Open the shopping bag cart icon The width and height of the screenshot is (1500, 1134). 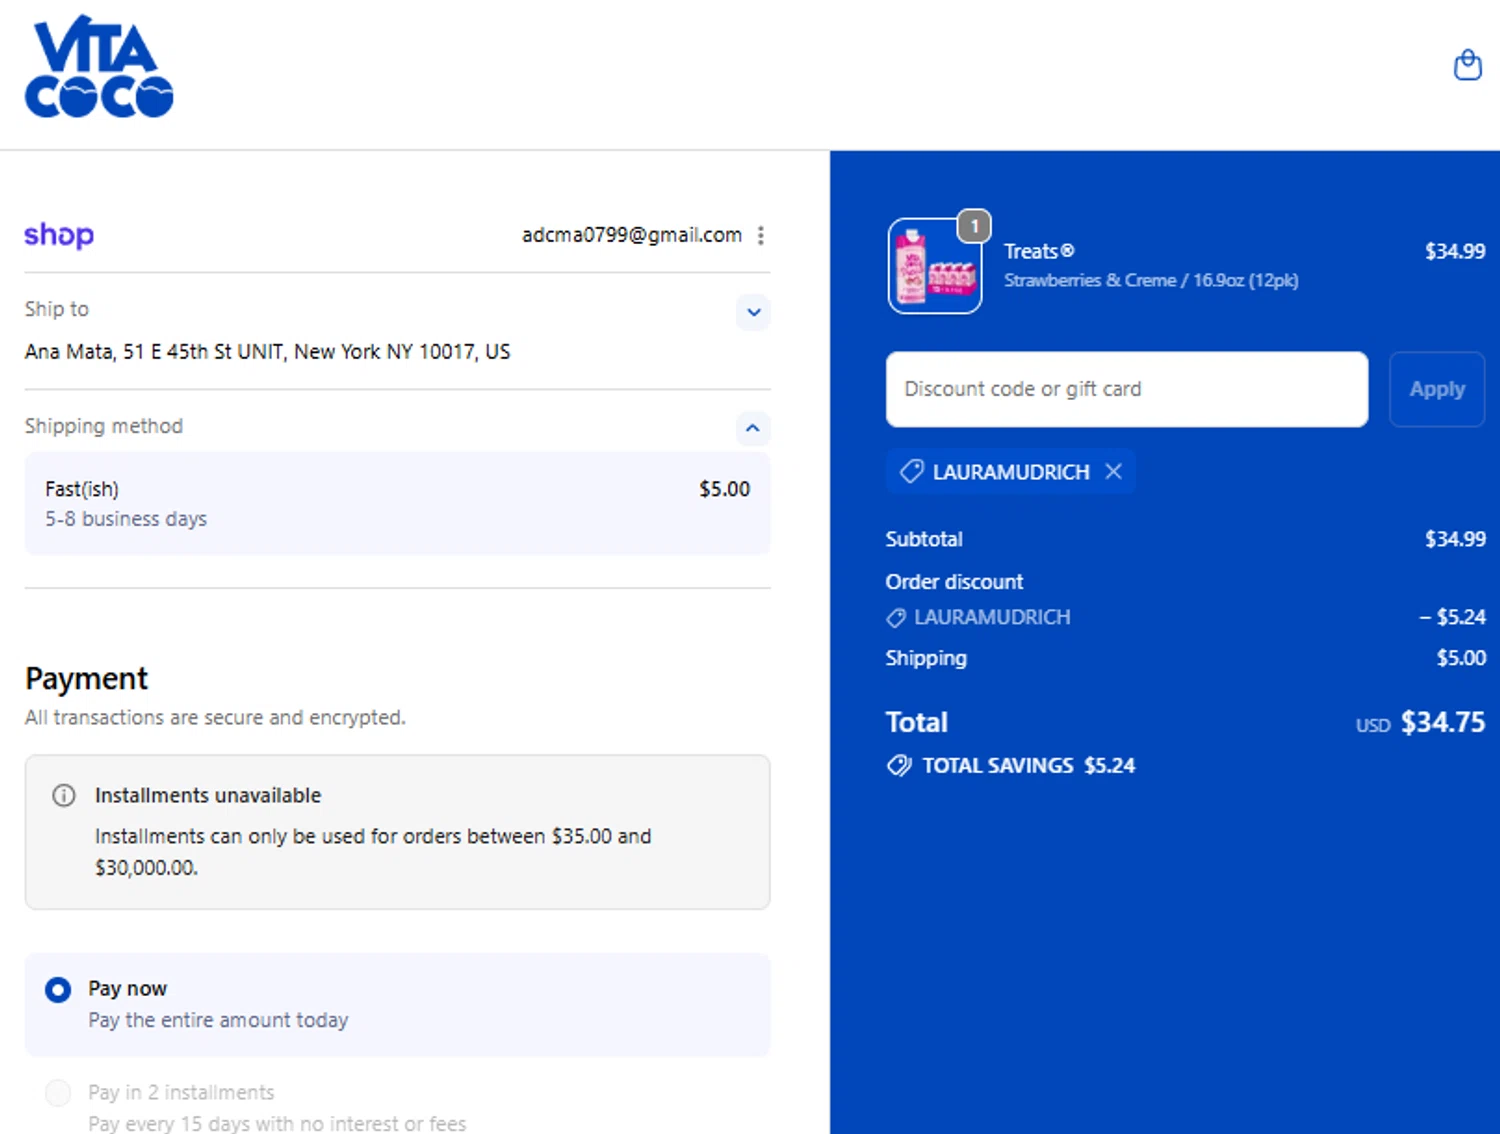[1467, 65]
